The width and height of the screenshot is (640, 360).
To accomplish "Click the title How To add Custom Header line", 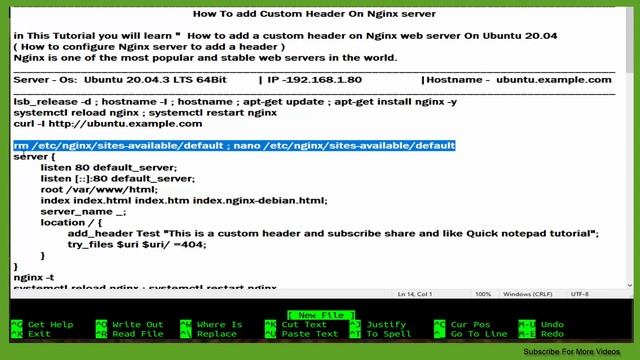I will point(314,13).
